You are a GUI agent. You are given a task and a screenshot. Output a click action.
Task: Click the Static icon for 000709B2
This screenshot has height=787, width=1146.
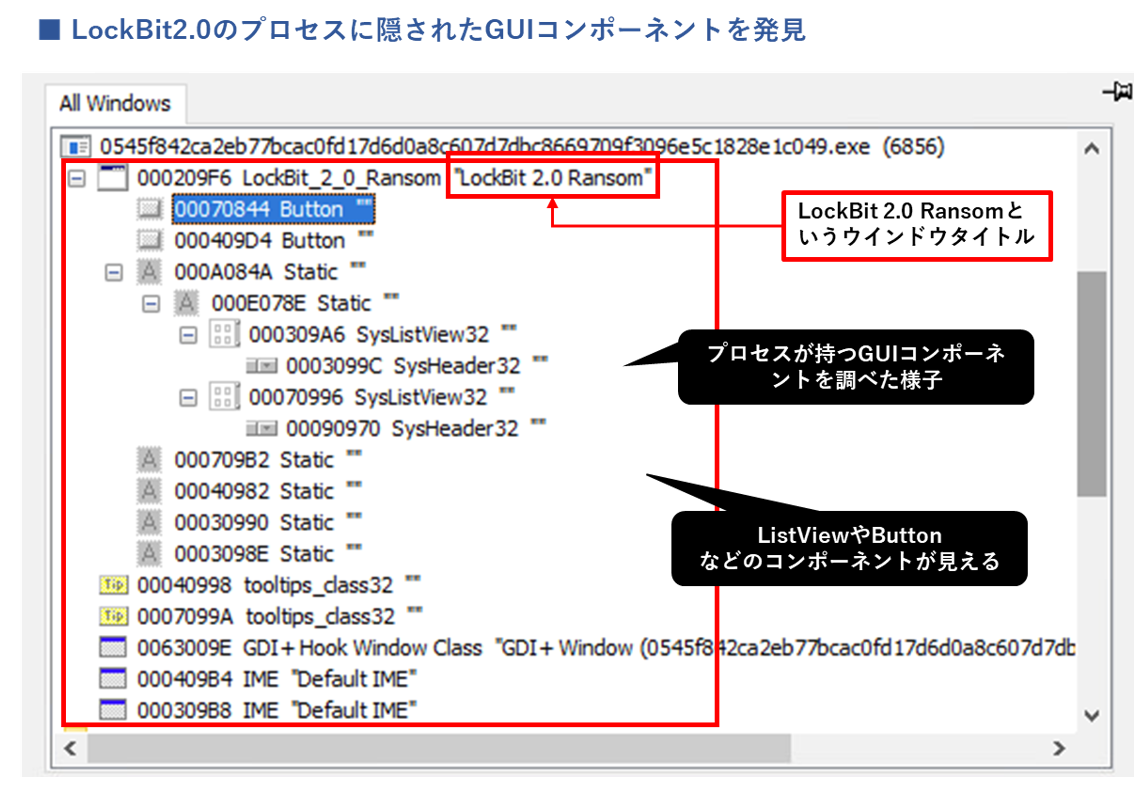click(x=150, y=460)
